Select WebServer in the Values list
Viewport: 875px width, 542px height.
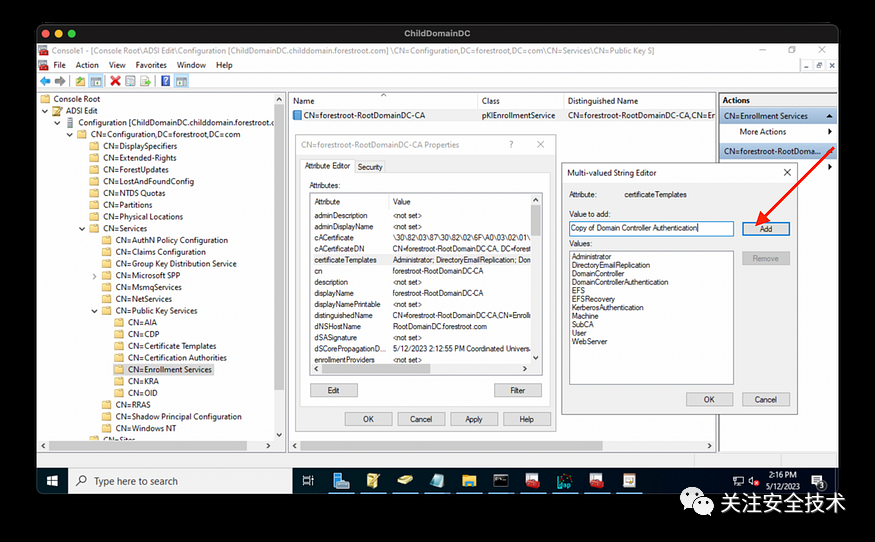(589, 342)
